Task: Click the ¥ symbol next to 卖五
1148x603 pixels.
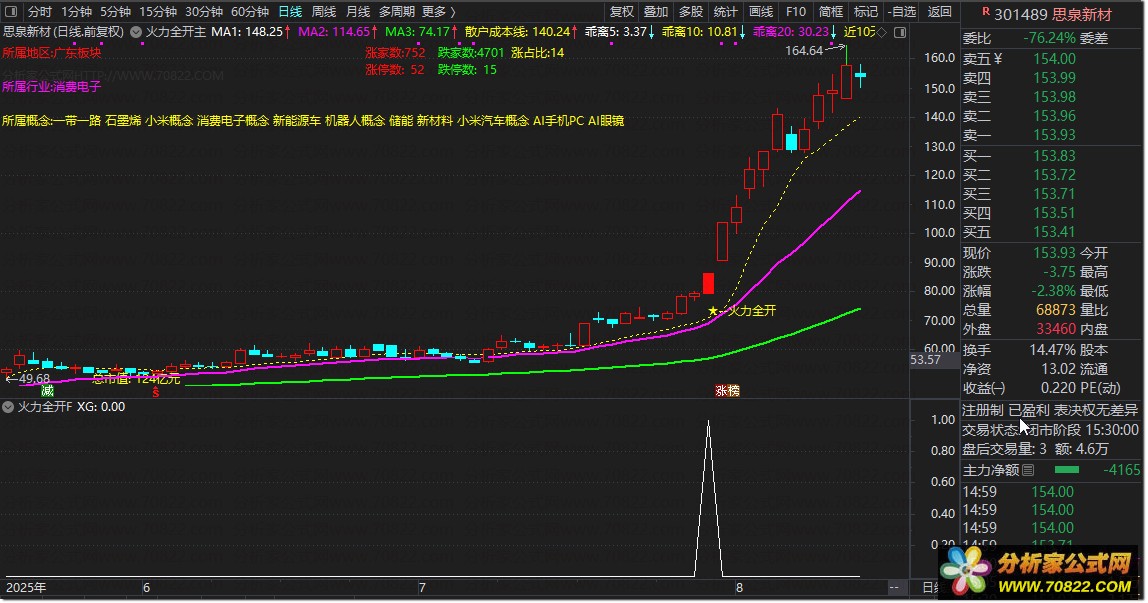Action: pyautogui.click(x=998, y=59)
